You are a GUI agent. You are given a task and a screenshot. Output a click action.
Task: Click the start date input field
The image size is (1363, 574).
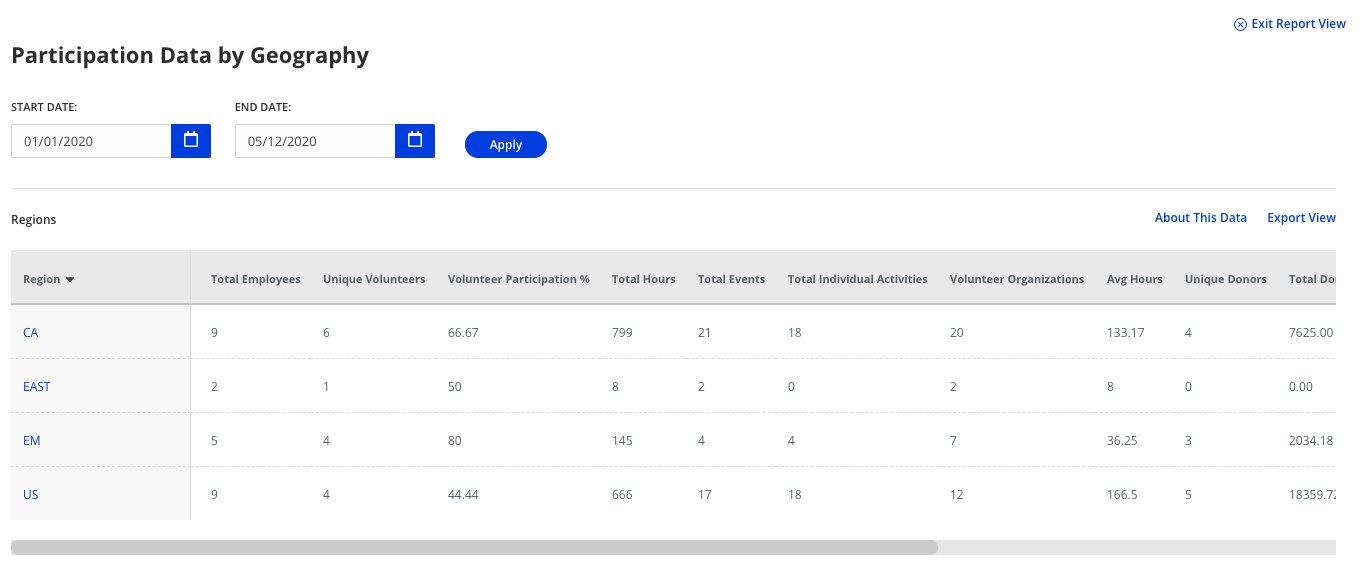[92, 141]
